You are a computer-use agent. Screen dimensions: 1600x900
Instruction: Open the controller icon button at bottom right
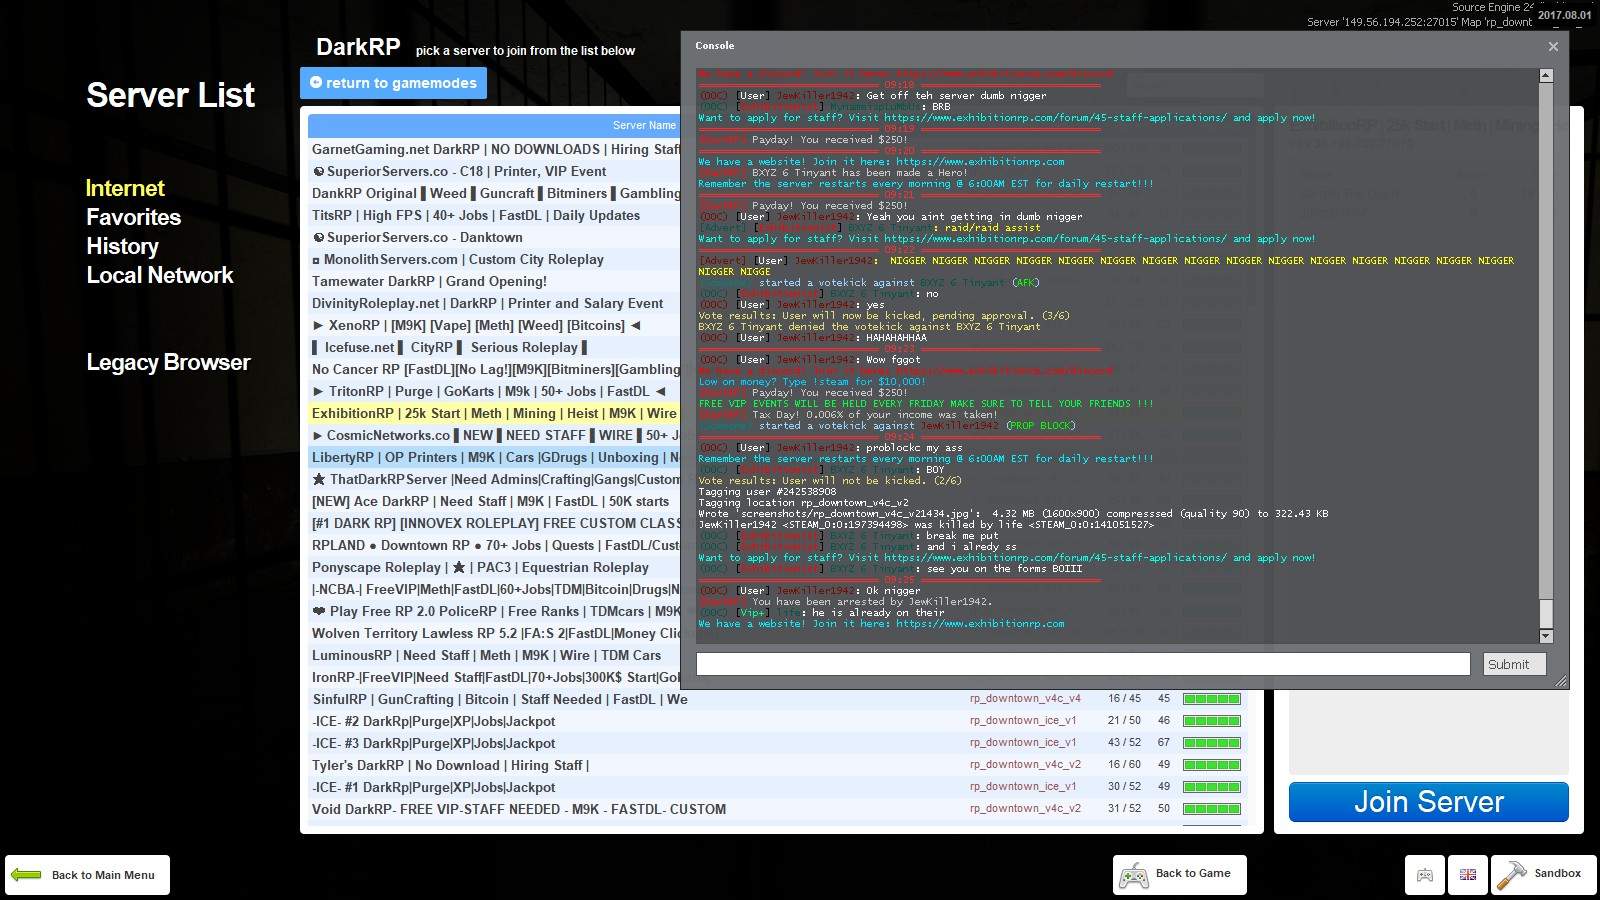coord(1425,875)
